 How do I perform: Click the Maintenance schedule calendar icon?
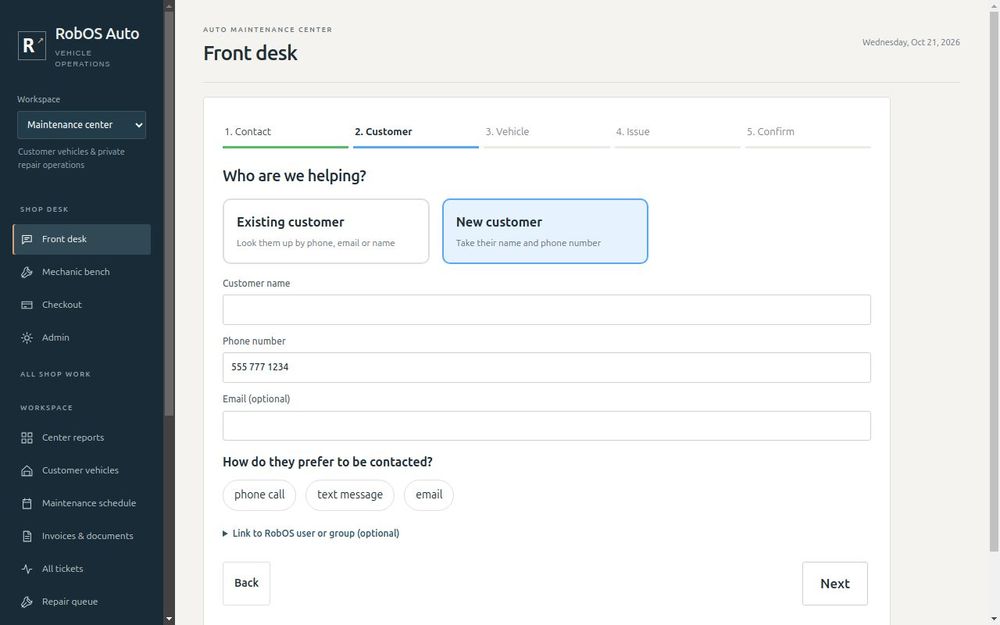point(27,503)
